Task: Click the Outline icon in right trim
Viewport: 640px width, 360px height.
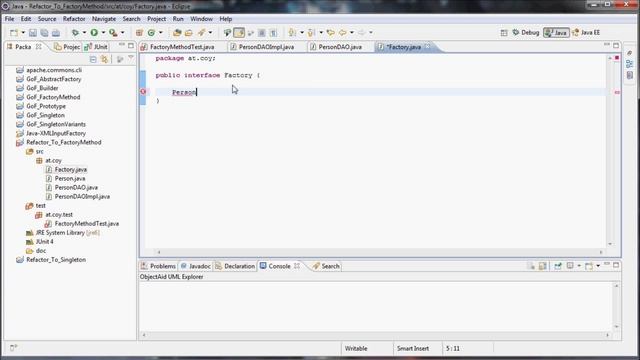Action: coord(629,64)
